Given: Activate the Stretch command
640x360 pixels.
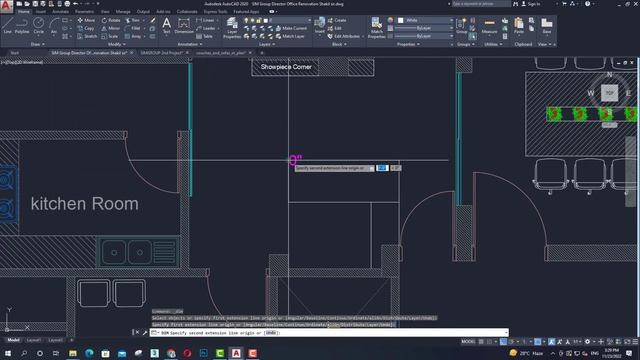Looking at the screenshot, I should (87, 36).
